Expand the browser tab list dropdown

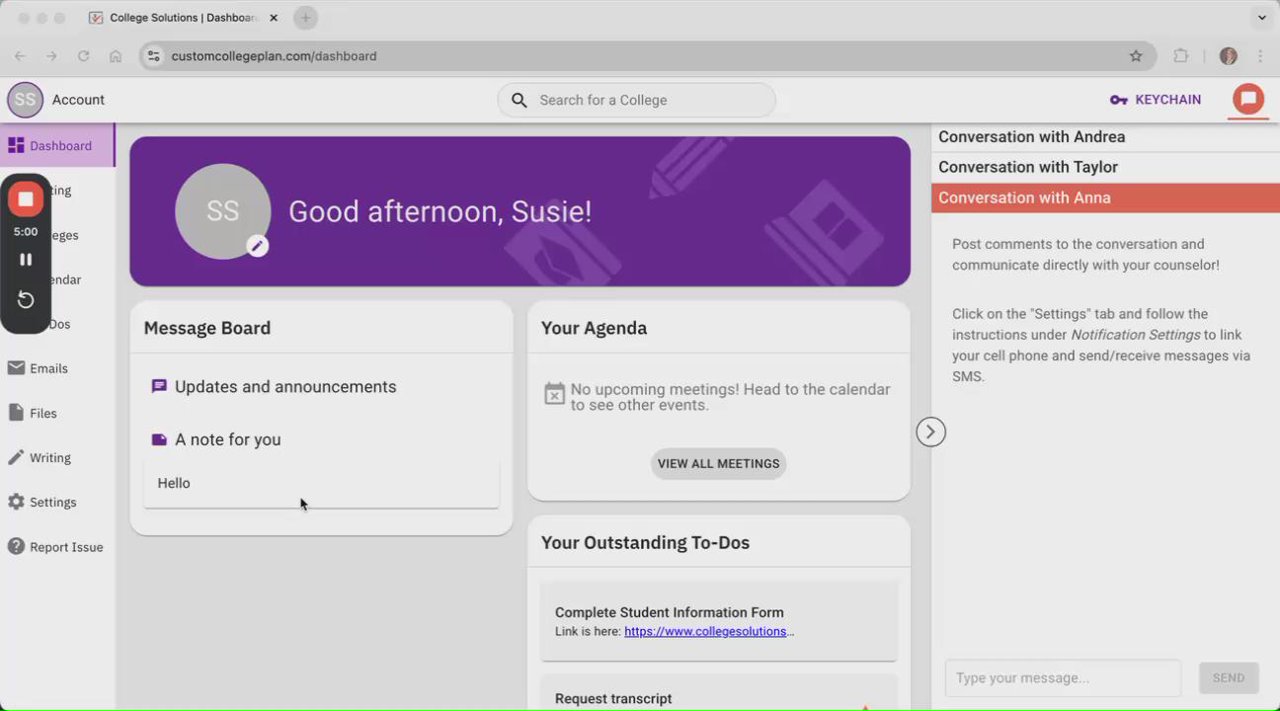pos(1262,18)
